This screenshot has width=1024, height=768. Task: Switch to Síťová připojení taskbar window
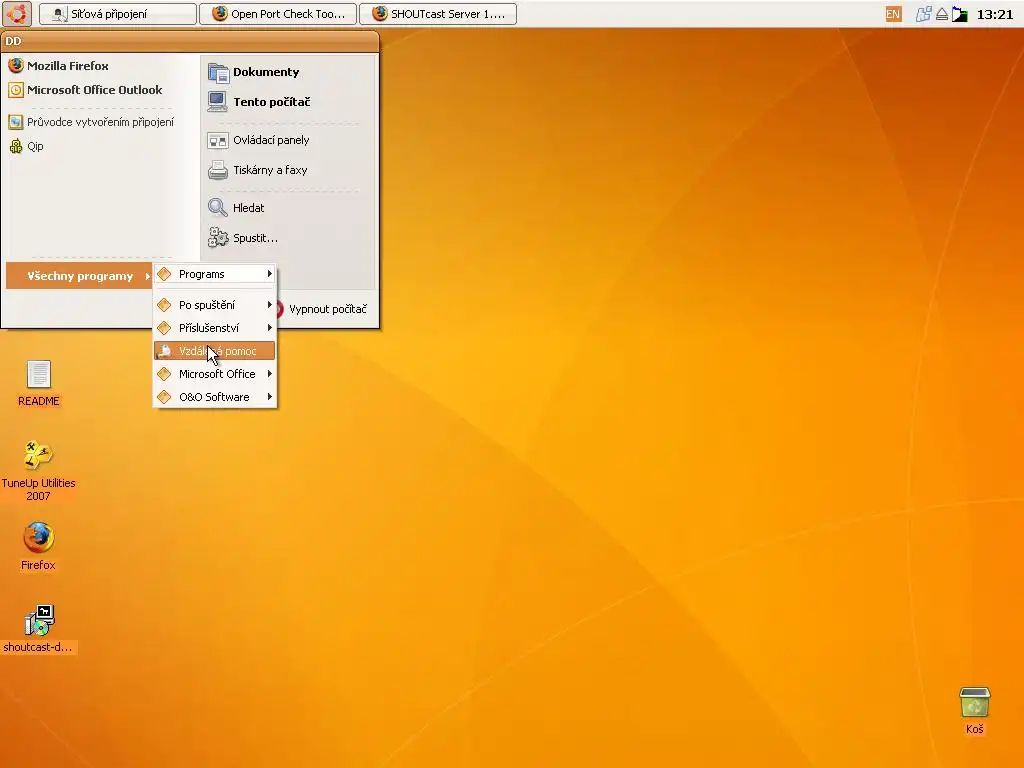(118, 14)
